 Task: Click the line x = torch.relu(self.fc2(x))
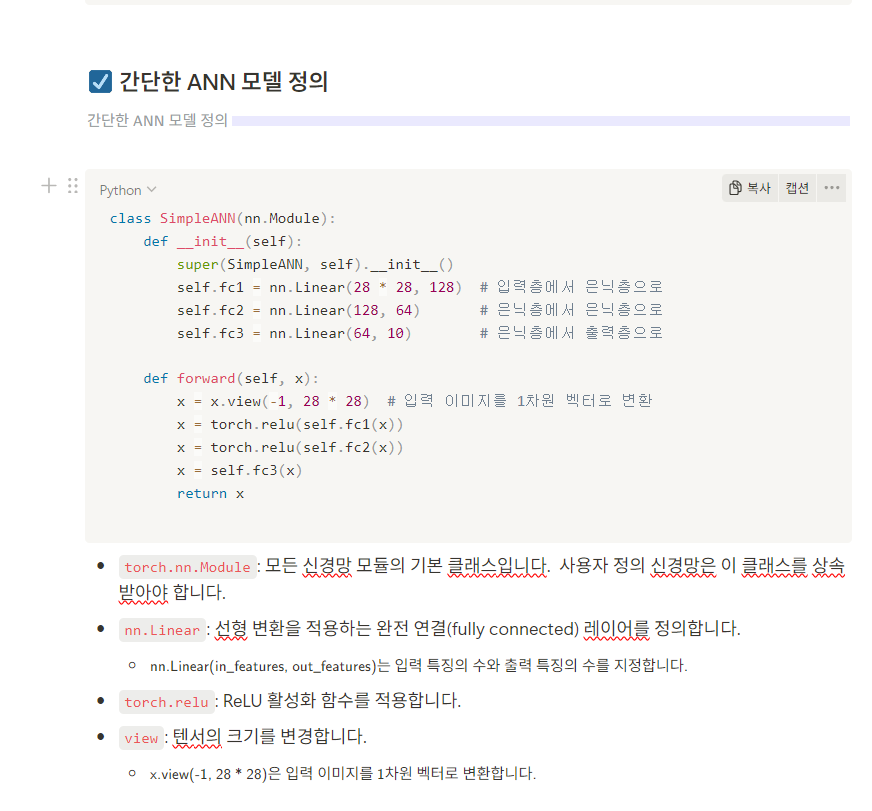click(290, 447)
